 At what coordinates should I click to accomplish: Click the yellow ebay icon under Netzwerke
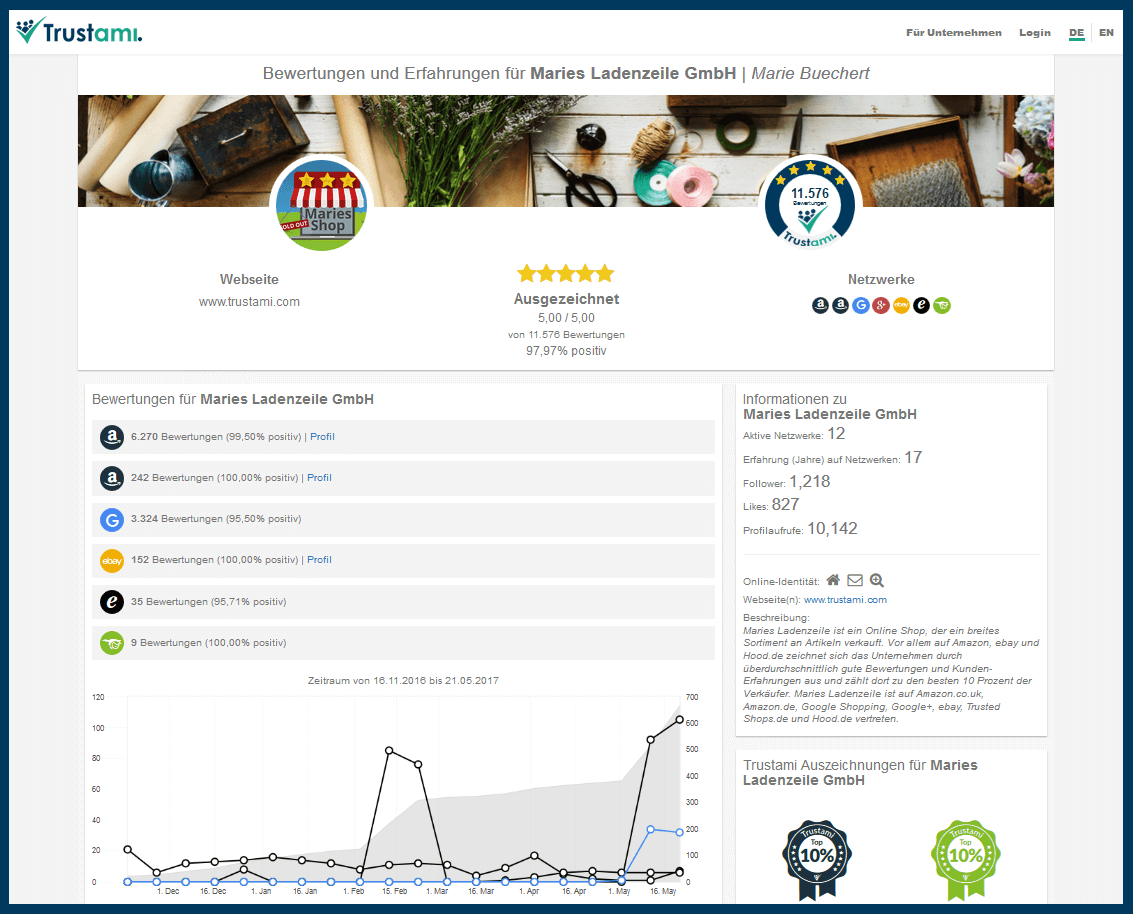[901, 306]
